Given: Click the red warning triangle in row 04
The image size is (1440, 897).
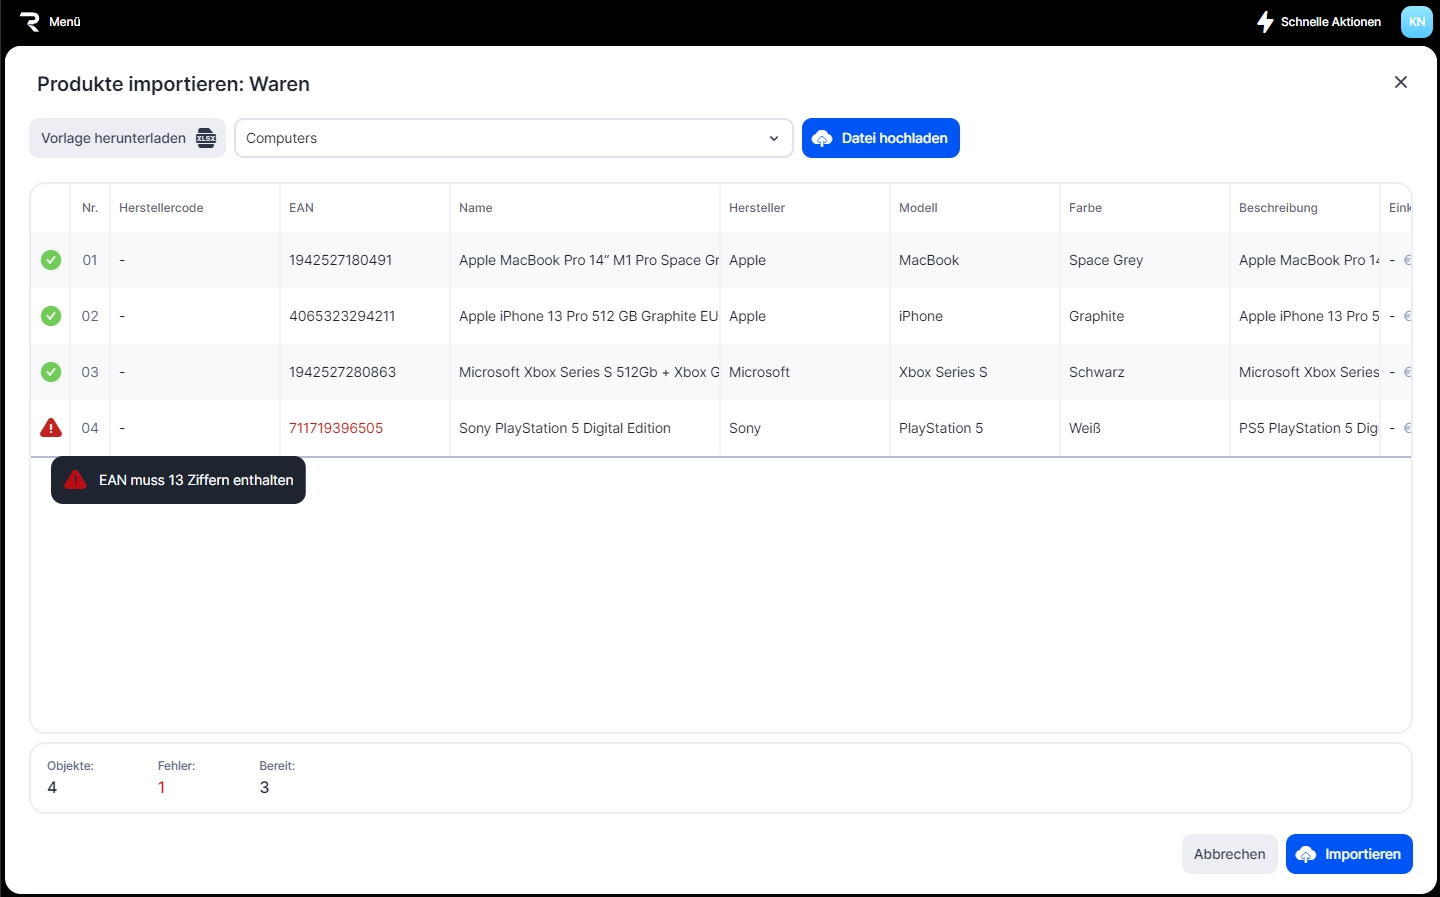Looking at the screenshot, I should [x=51, y=428].
